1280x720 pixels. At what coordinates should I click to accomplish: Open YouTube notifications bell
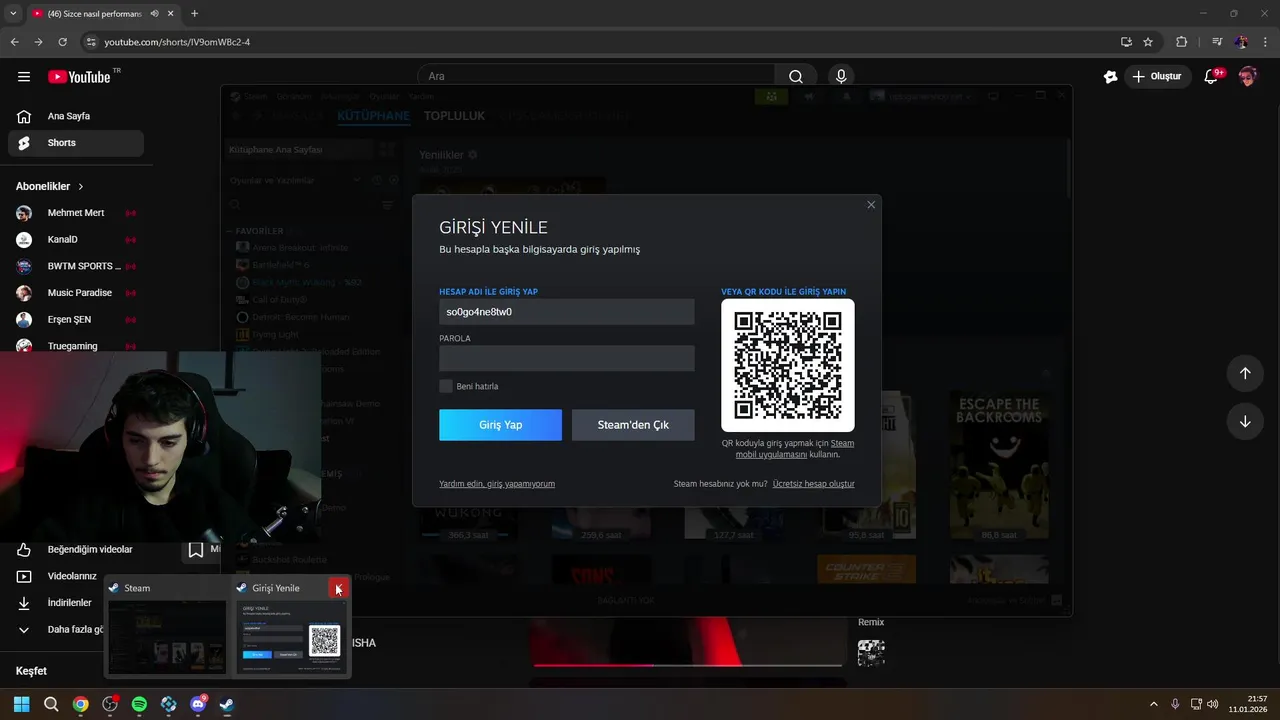point(1211,77)
